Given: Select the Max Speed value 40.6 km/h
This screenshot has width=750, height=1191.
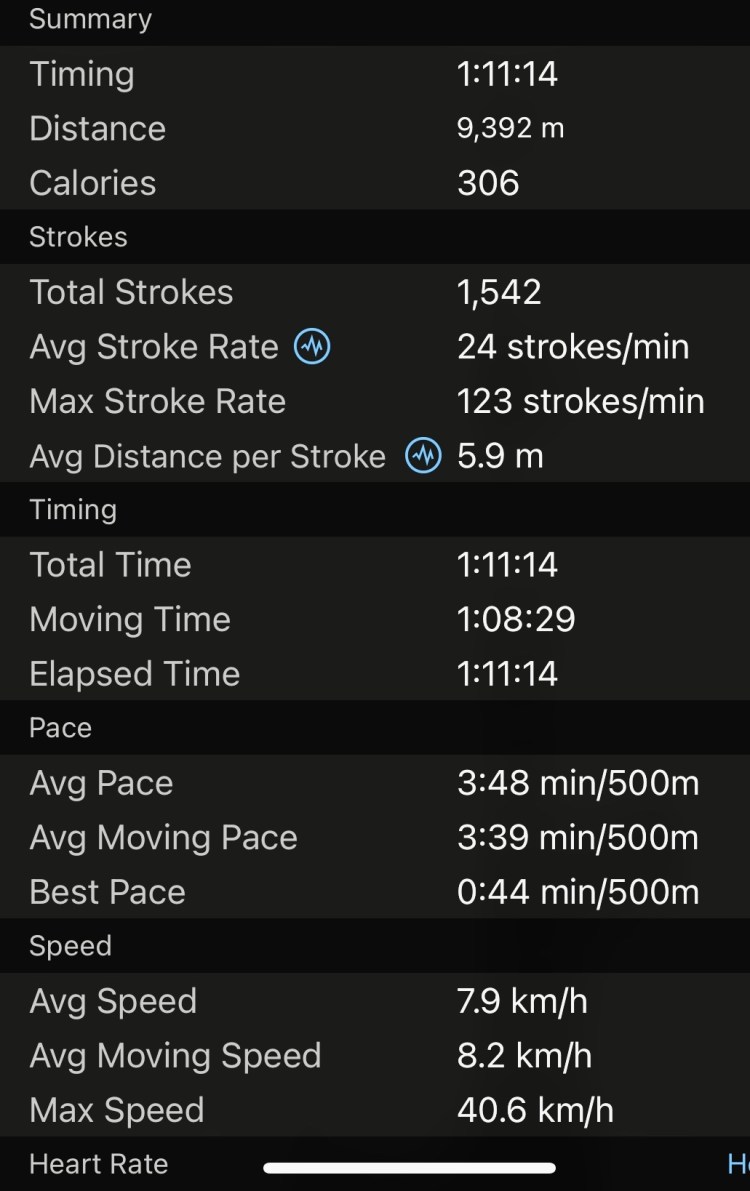Looking at the screenshot, I should (535, 1110).
